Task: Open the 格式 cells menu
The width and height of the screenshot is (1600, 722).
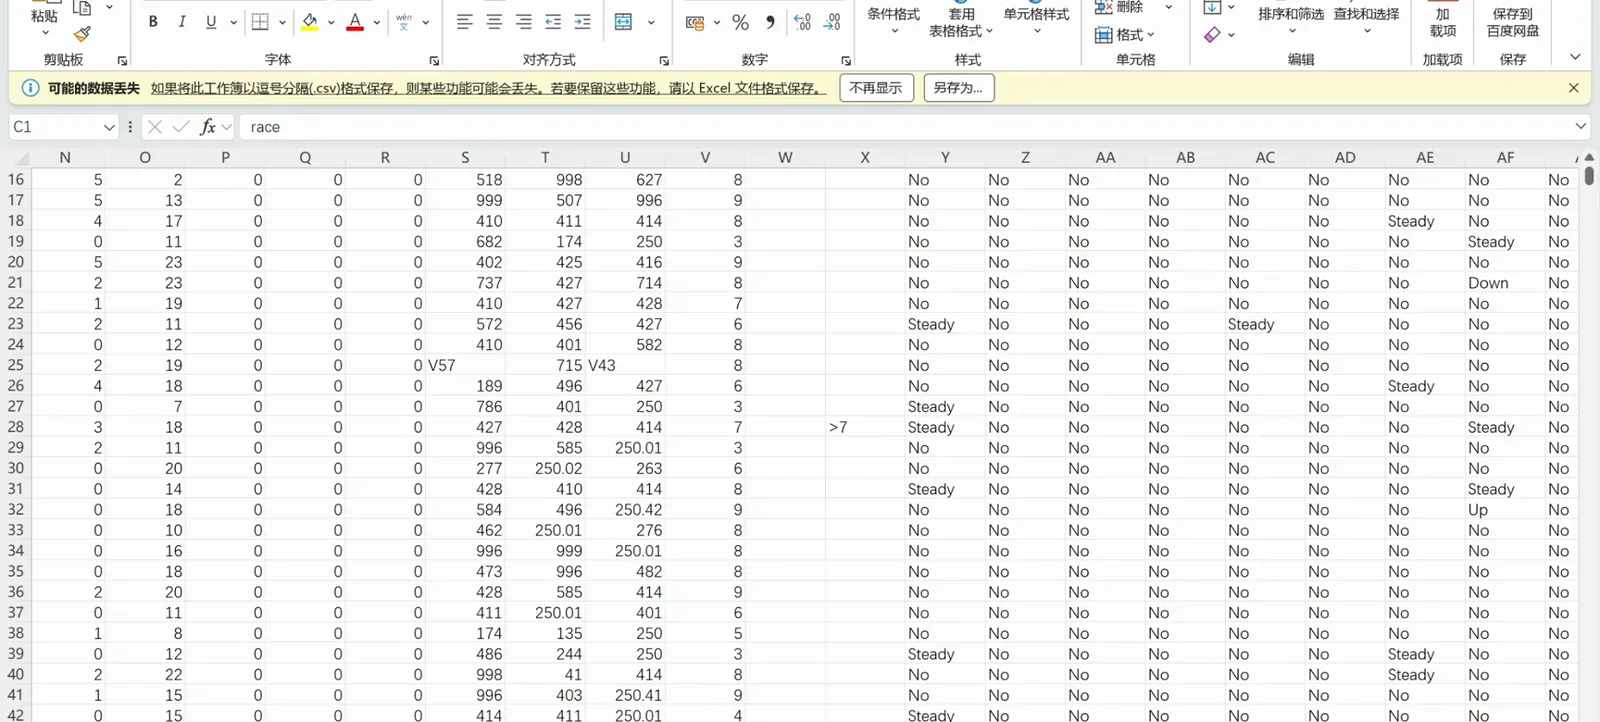Action: [x=1125, y=35]
